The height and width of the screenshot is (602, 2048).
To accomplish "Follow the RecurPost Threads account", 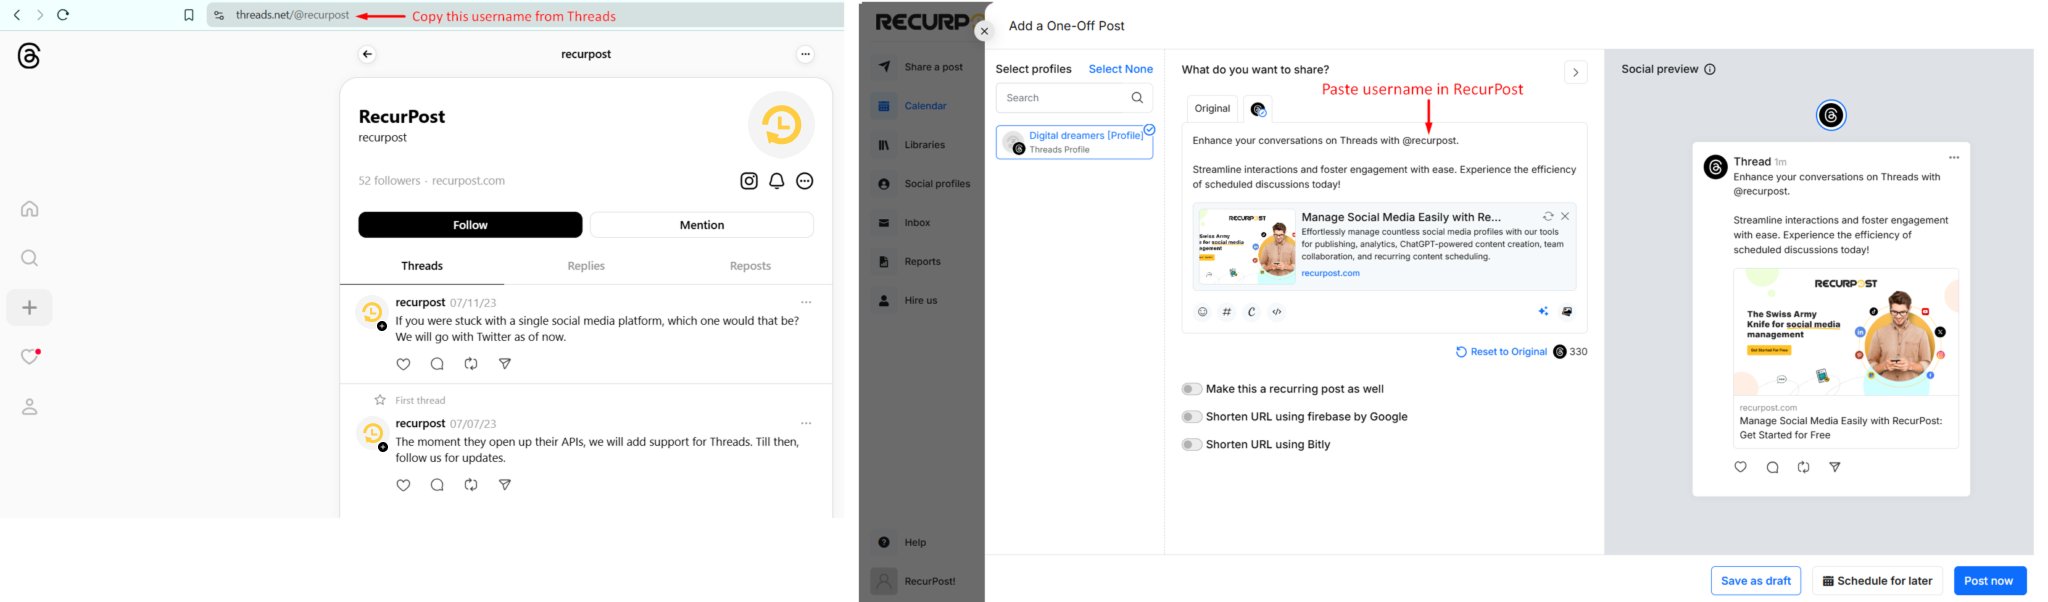I will click(x=470, y=225).
